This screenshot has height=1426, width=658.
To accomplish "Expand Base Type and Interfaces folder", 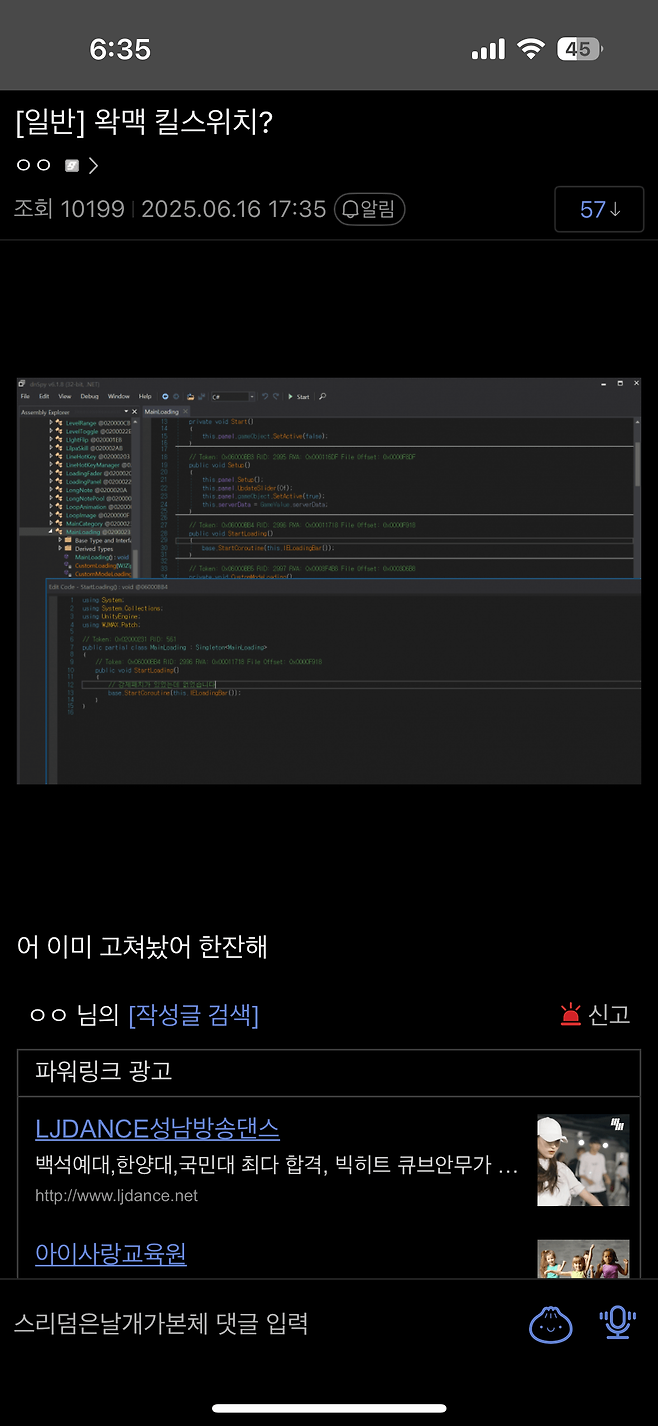I will [60, 540].
